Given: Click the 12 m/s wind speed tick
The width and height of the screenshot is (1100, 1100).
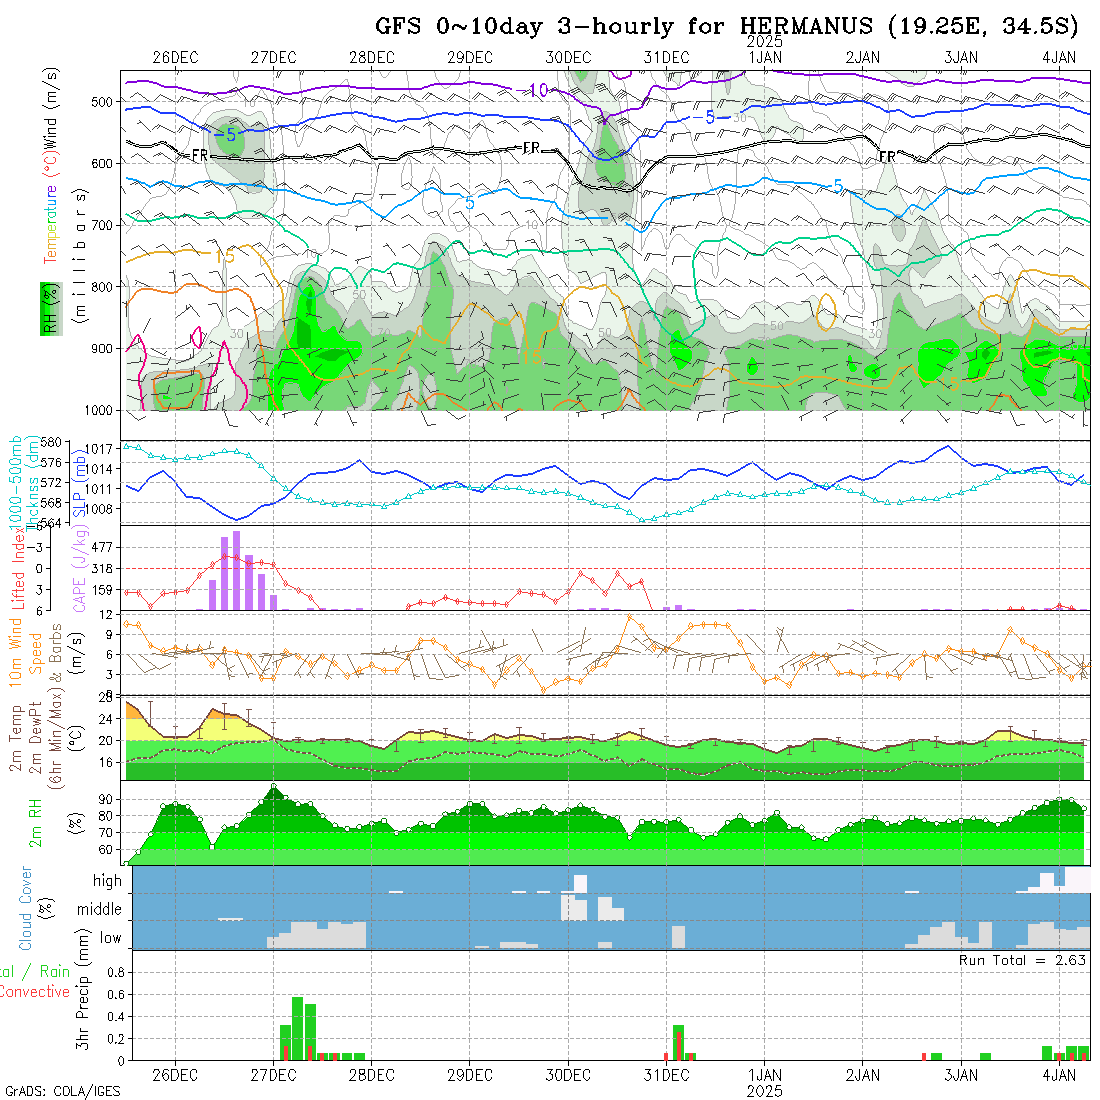Looking at the screenshot, I should [107, 615].
